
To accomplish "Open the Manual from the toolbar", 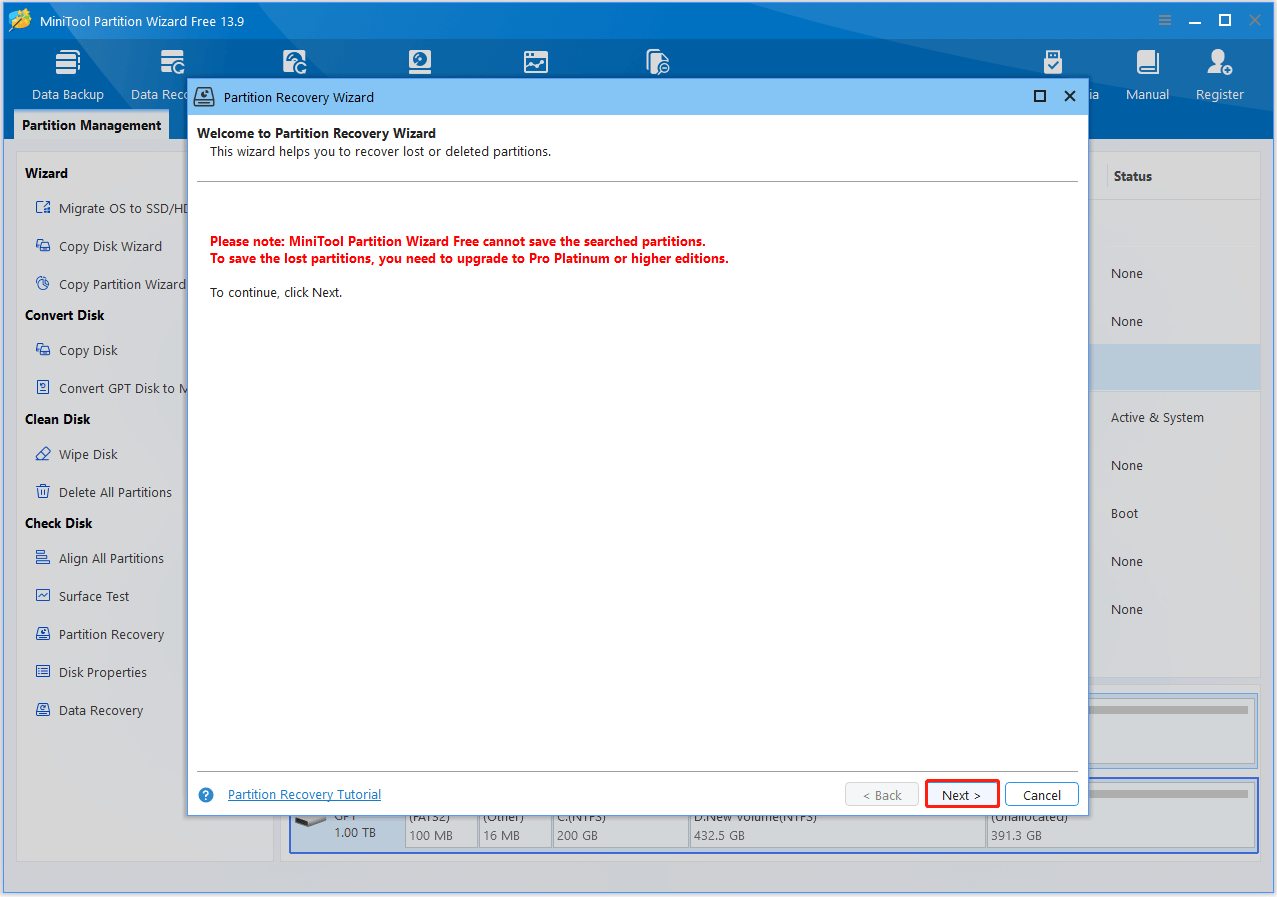I will click(1147, 75).
